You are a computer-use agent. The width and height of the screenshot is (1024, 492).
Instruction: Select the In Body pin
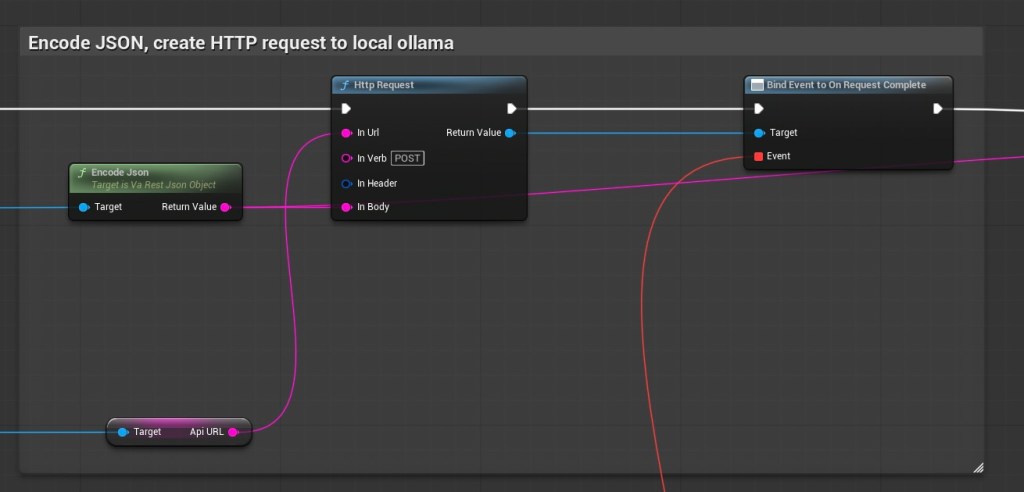(x=346, y=207)
